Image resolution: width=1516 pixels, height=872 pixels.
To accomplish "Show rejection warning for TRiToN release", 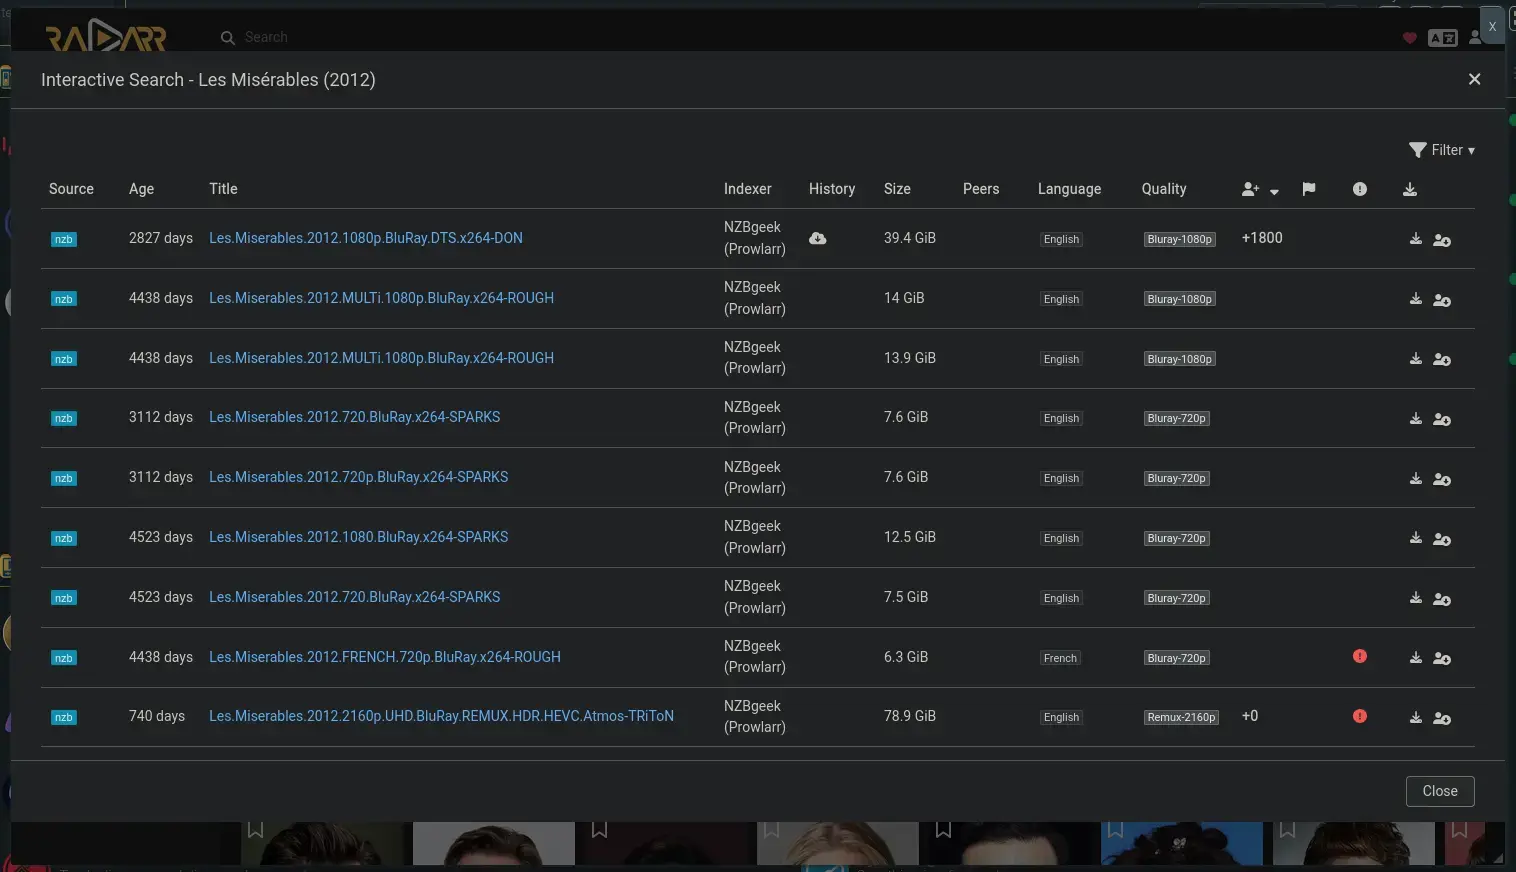I will click(1360, 716).
